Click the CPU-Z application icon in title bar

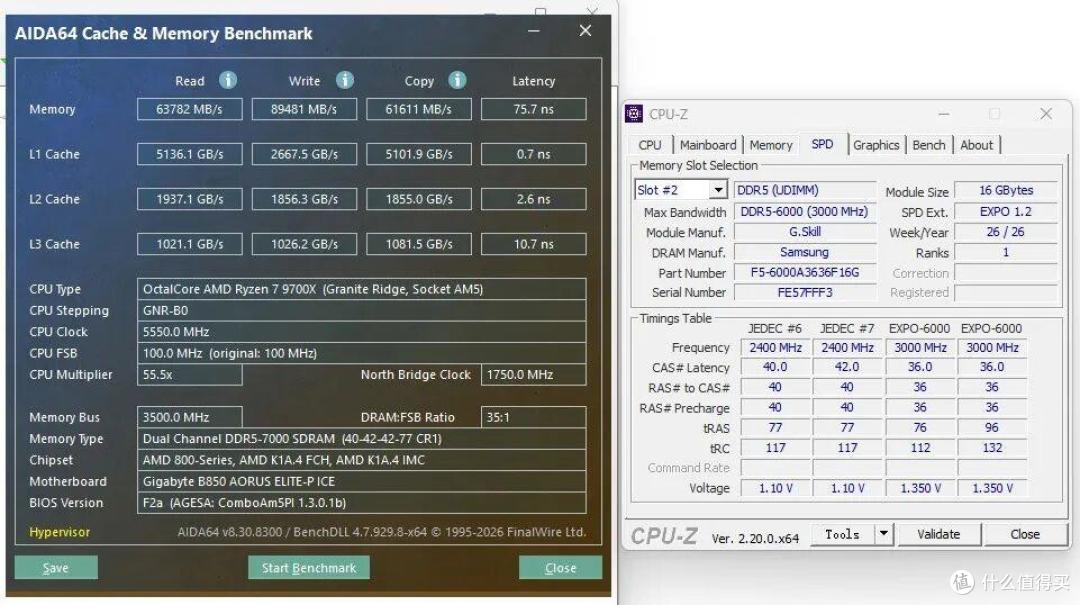(x=634, y=114)
